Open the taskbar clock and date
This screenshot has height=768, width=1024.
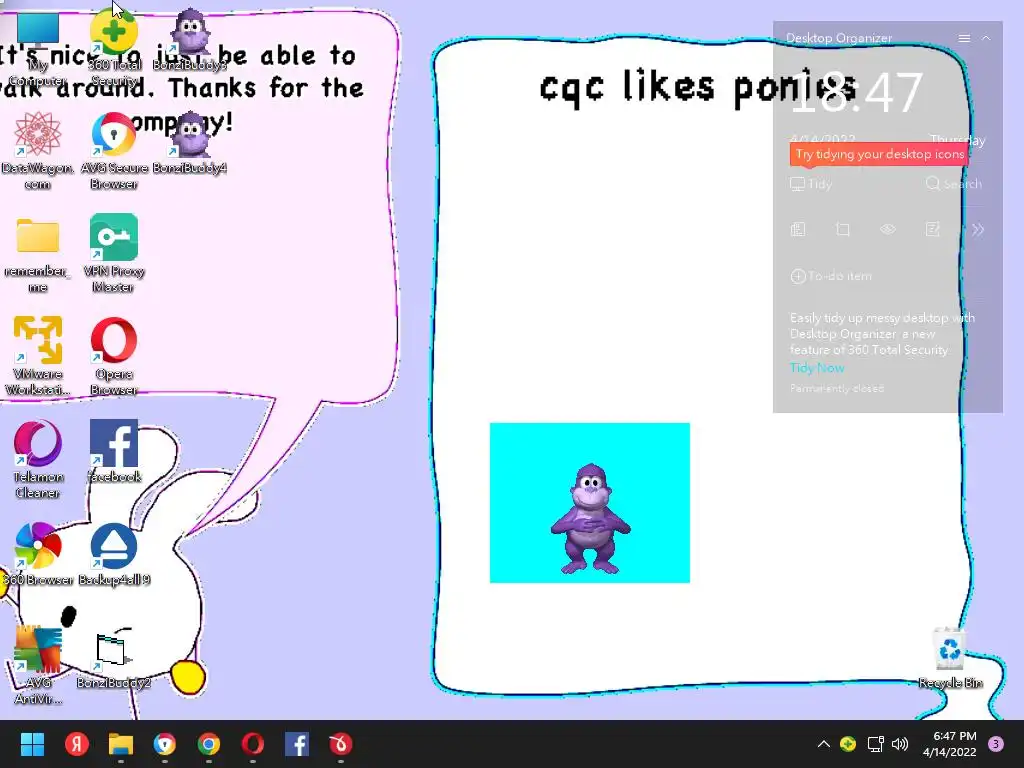point(951,744)
